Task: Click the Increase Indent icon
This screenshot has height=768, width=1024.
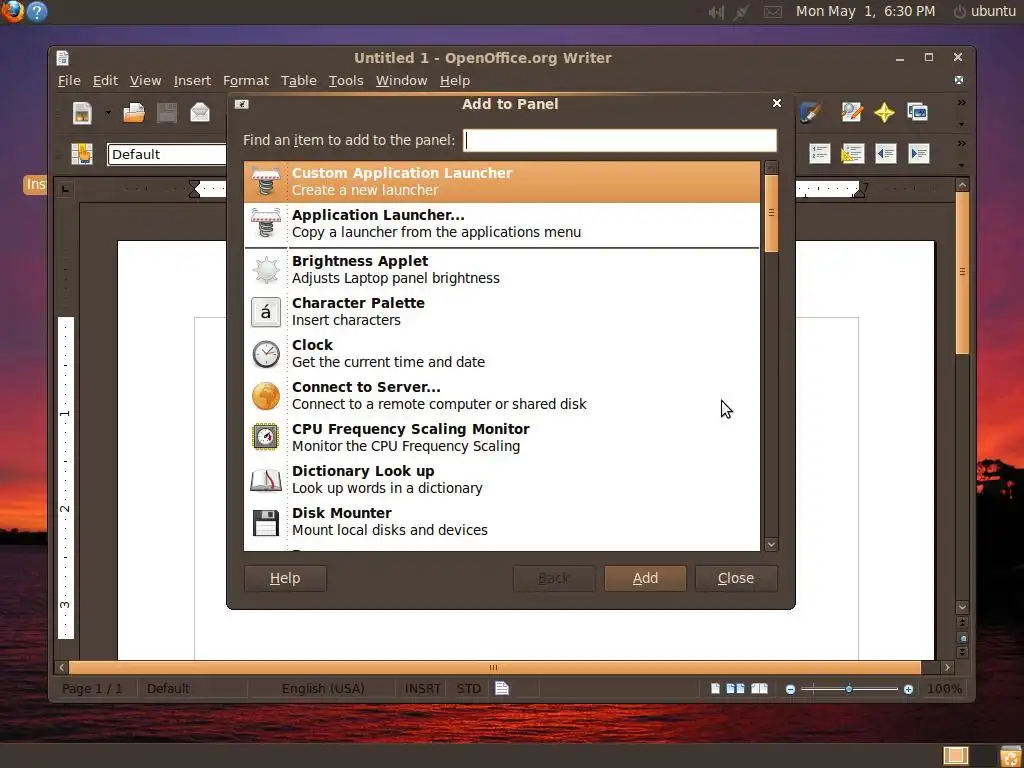Action: coord(919,153)
